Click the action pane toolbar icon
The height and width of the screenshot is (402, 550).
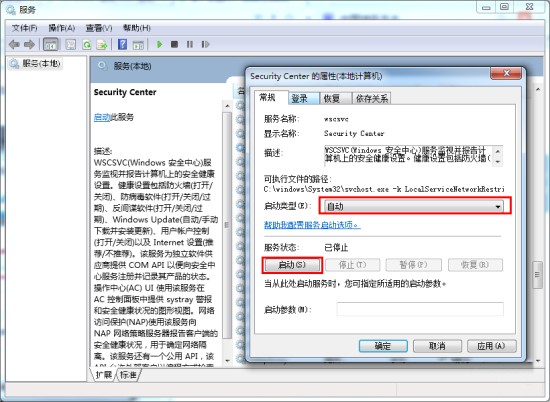[x=138, y=45]
